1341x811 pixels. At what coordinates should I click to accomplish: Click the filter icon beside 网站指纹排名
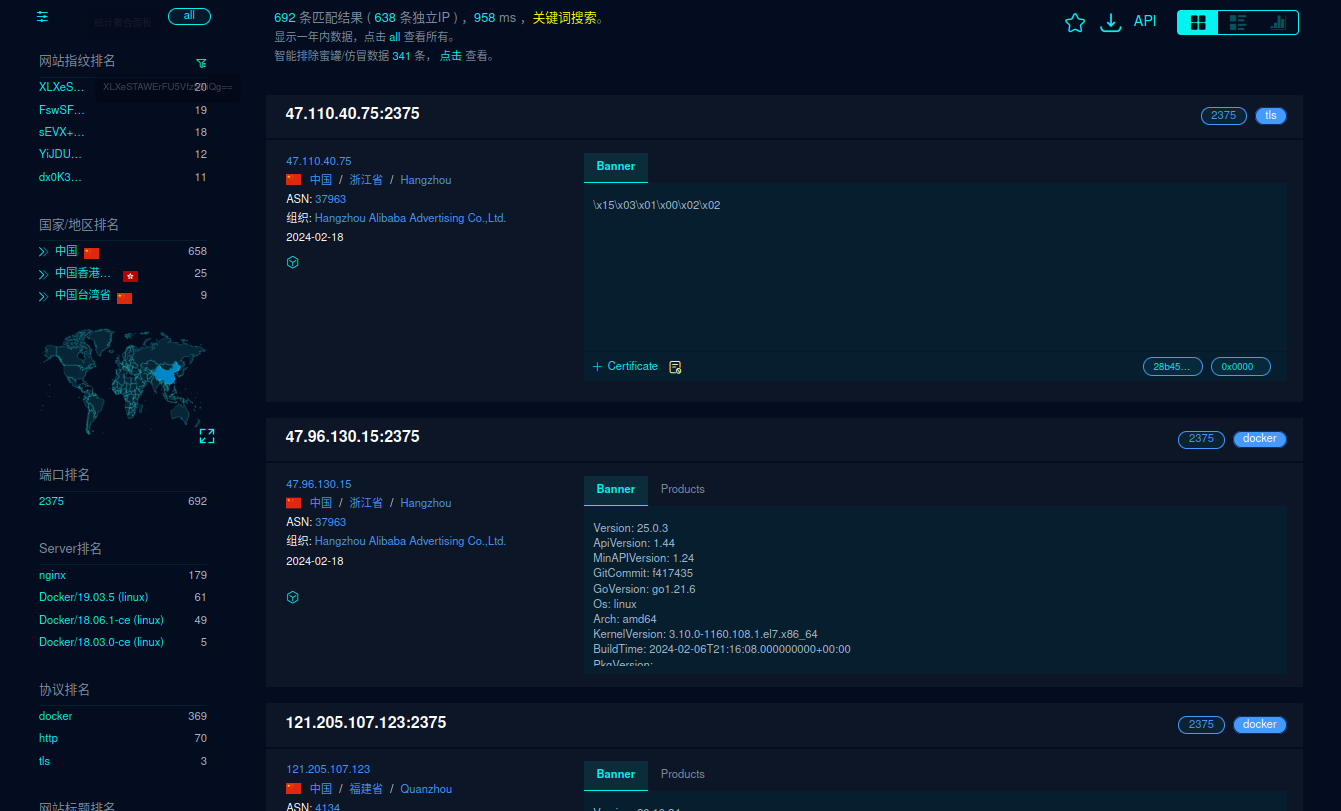tap(201, 63)
